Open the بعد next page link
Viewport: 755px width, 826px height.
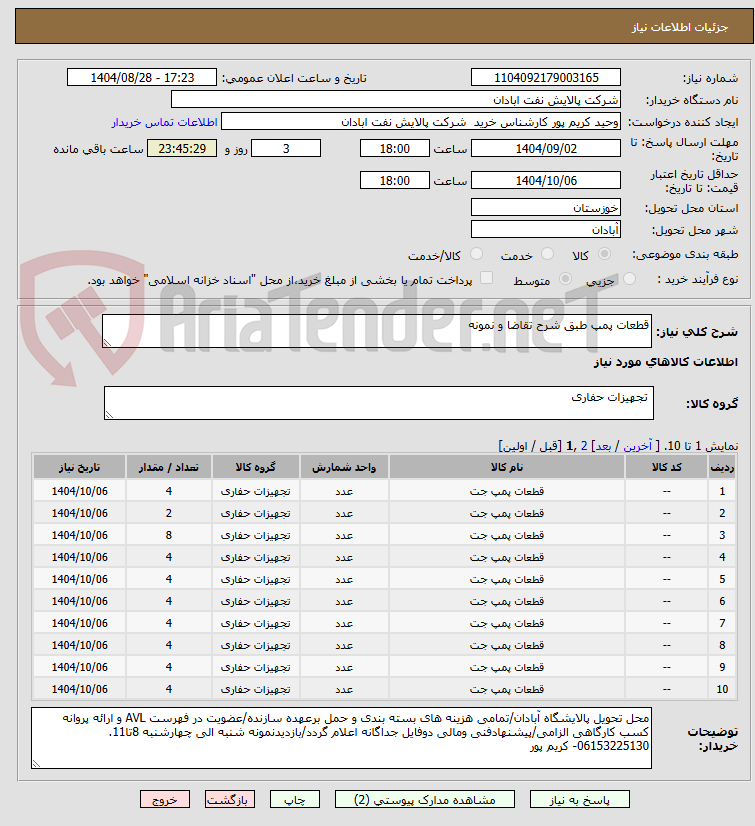[603, 446]
